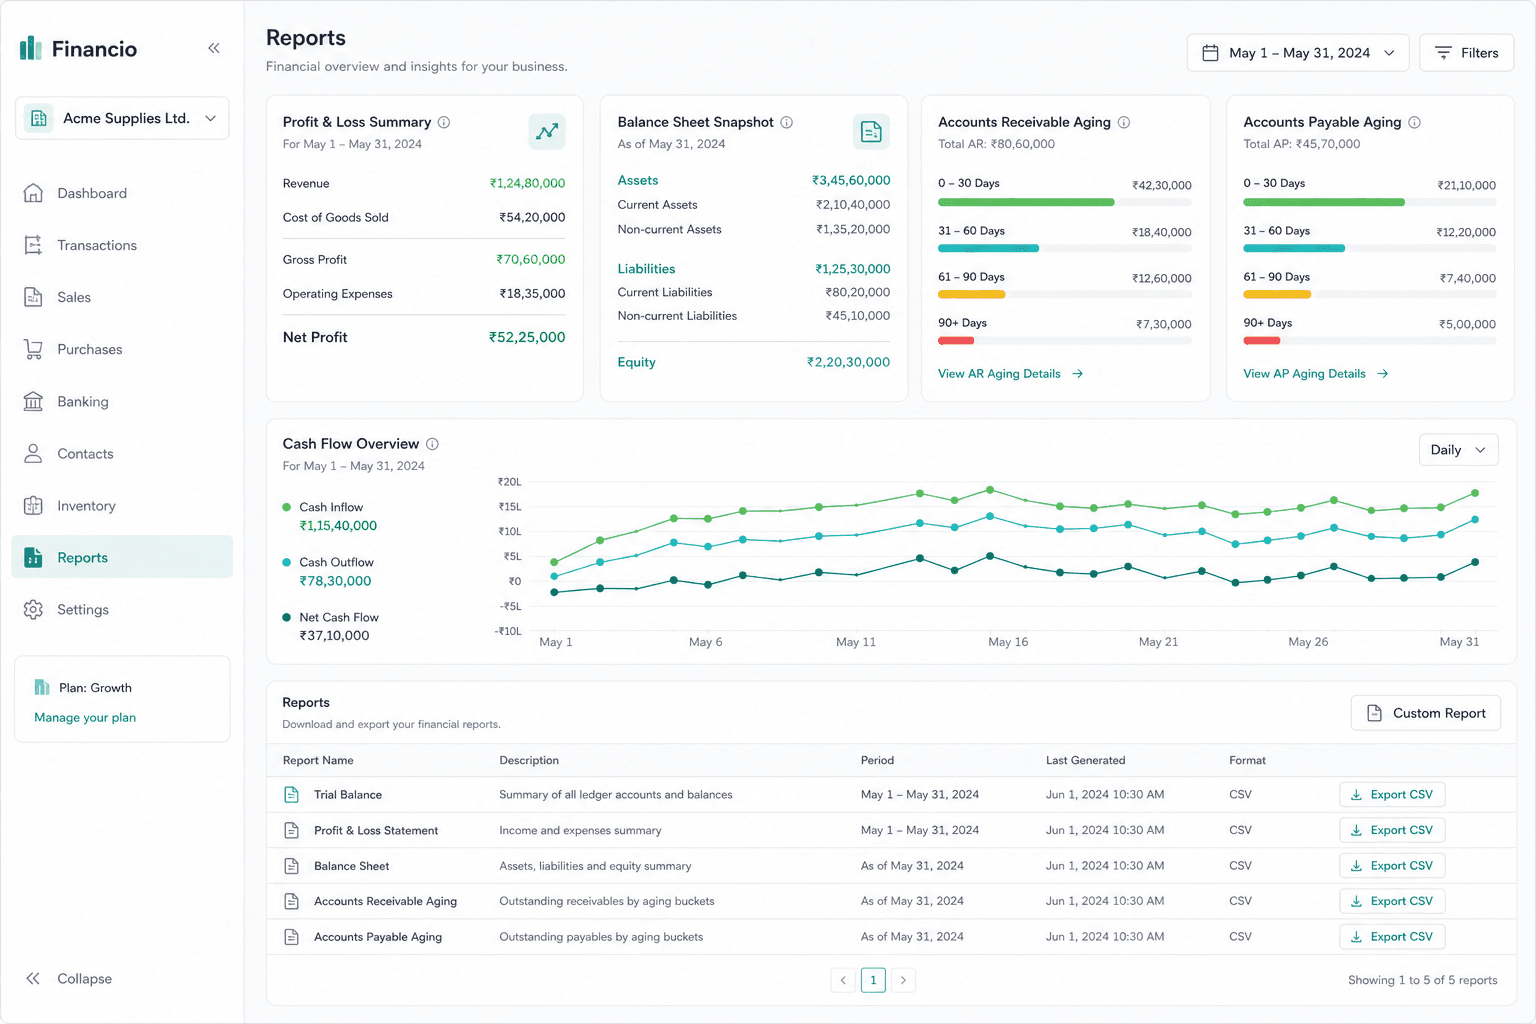Click the Cash Outflow legend item
The width and height of the screenshot is (1536, 1024).
[x=328, y=571]
